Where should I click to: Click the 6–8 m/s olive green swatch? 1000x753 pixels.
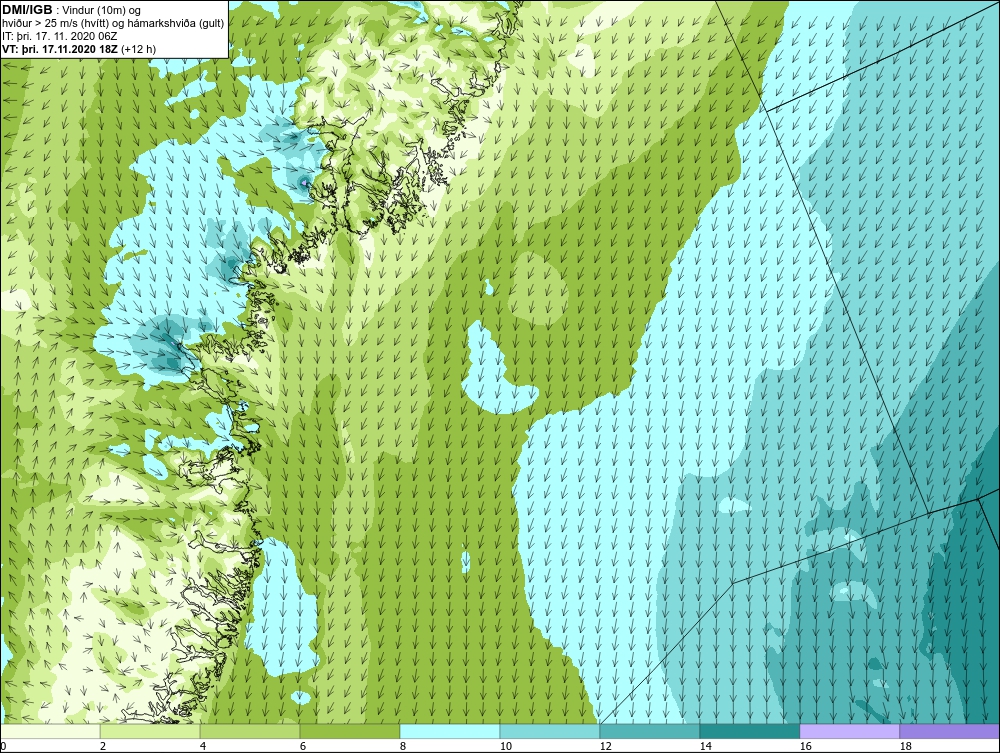pyautogui.click(x=349, y=731)
